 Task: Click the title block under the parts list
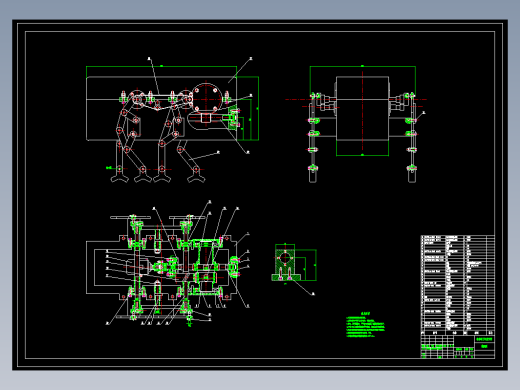458,347
